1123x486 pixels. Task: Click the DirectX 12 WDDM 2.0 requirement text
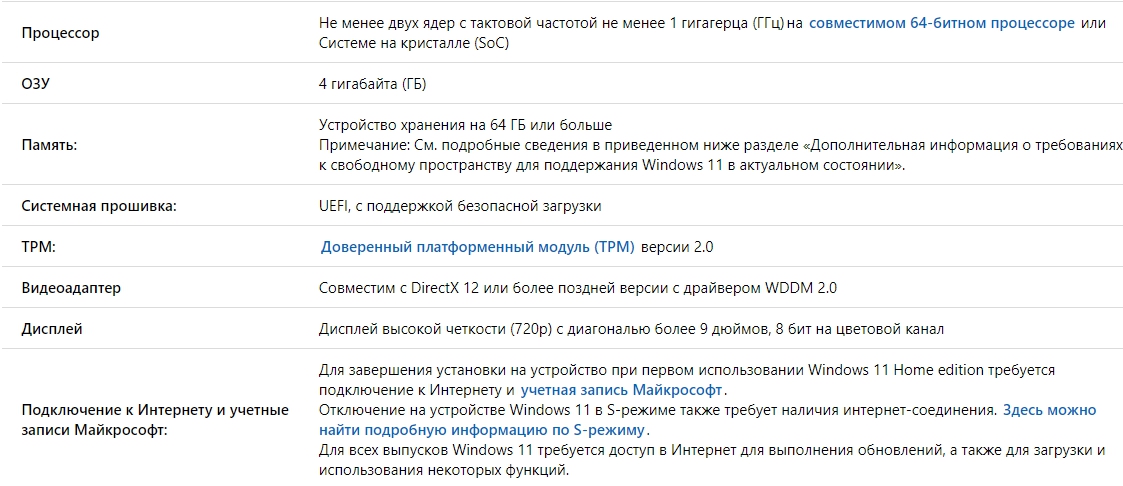[x=577, y=288]
